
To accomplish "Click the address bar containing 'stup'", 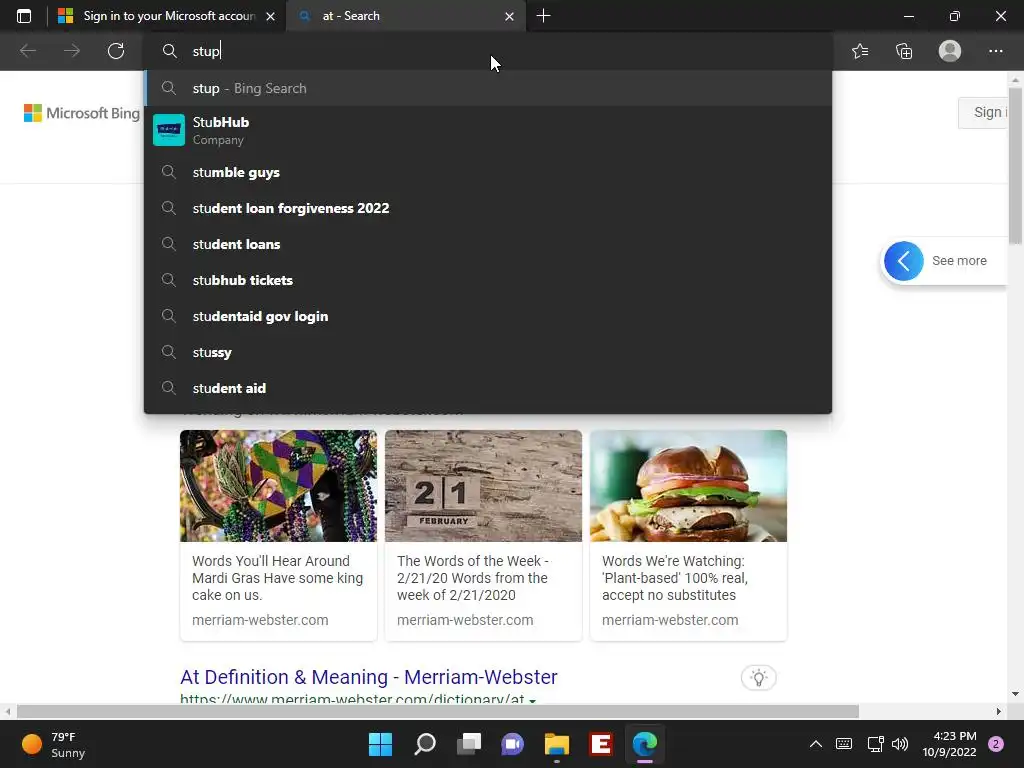I will tap(488, 51).
